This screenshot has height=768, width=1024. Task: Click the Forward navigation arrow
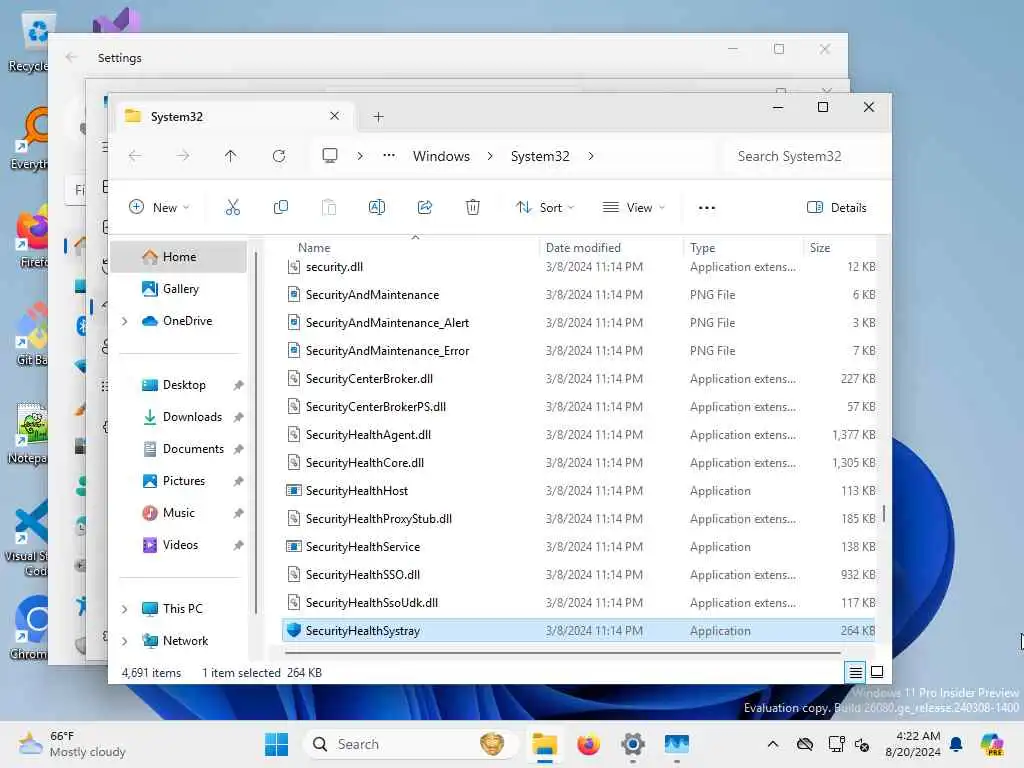pyautogui.click(x=183, y=156)
